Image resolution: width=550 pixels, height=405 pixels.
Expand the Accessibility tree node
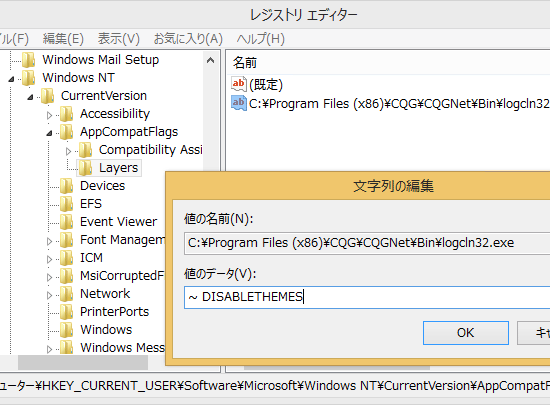49,115
